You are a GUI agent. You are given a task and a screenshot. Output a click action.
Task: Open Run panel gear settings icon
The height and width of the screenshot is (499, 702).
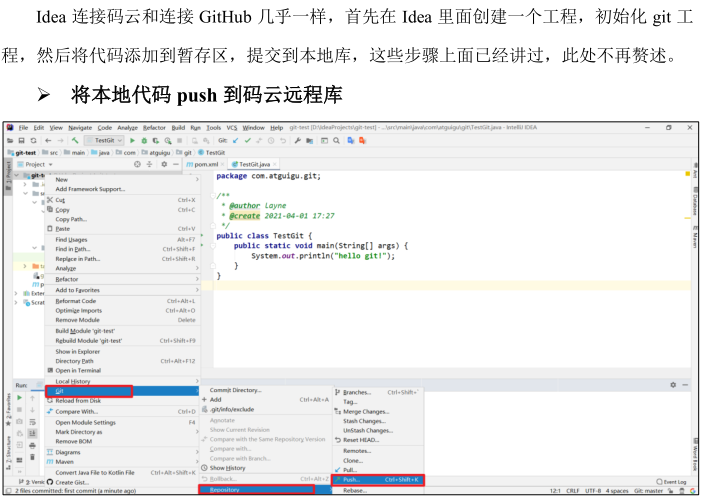[x=673, y=385]
